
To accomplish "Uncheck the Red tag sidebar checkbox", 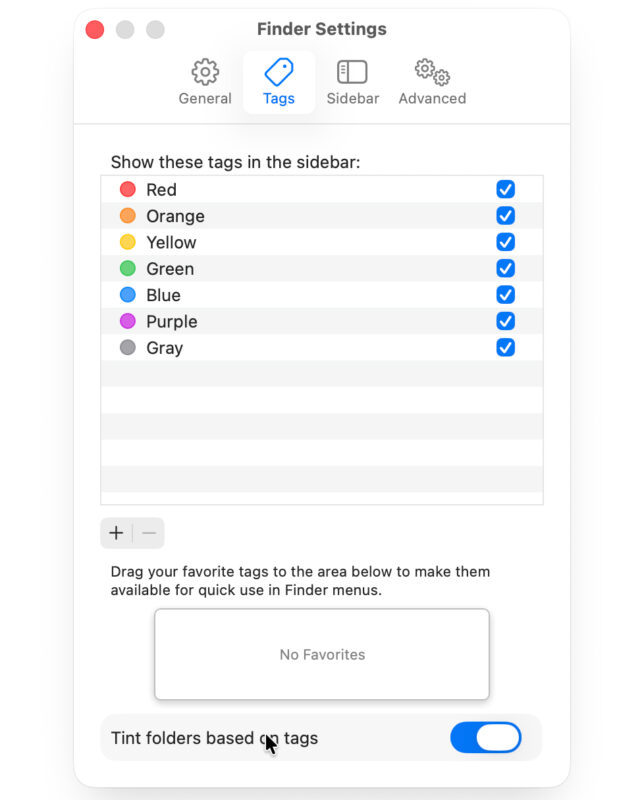I will [x=506, y=190].
